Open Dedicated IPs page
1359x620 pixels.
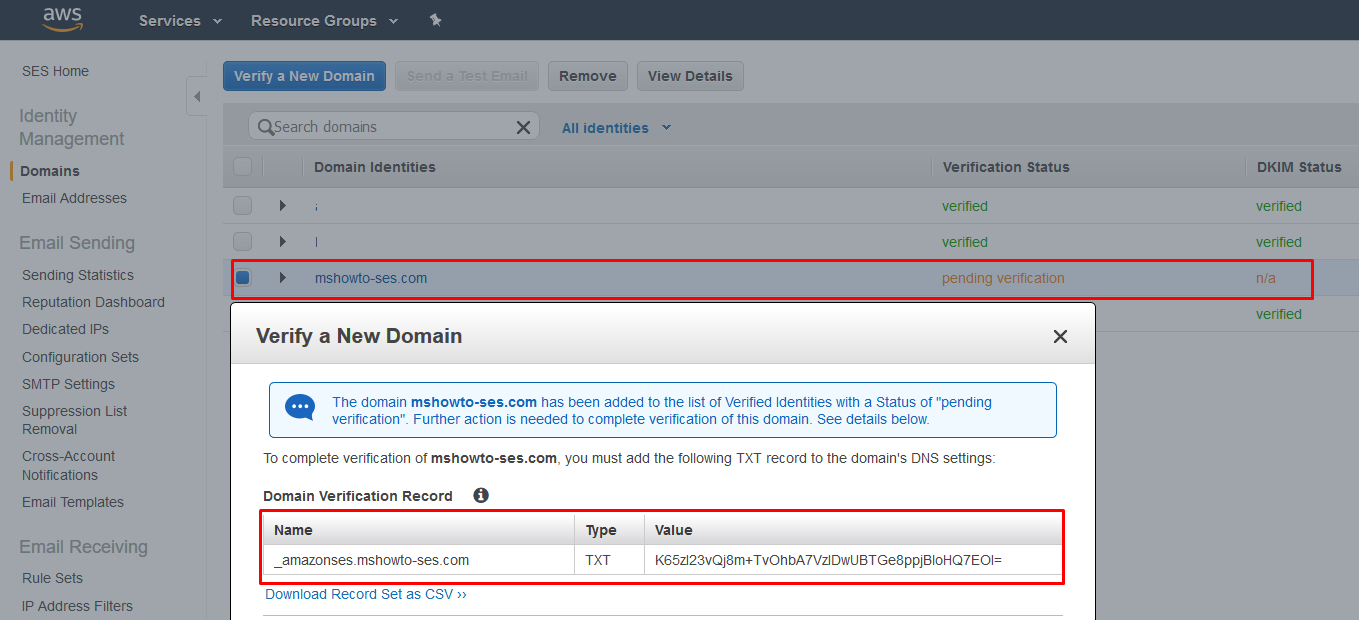pos(65,329)
